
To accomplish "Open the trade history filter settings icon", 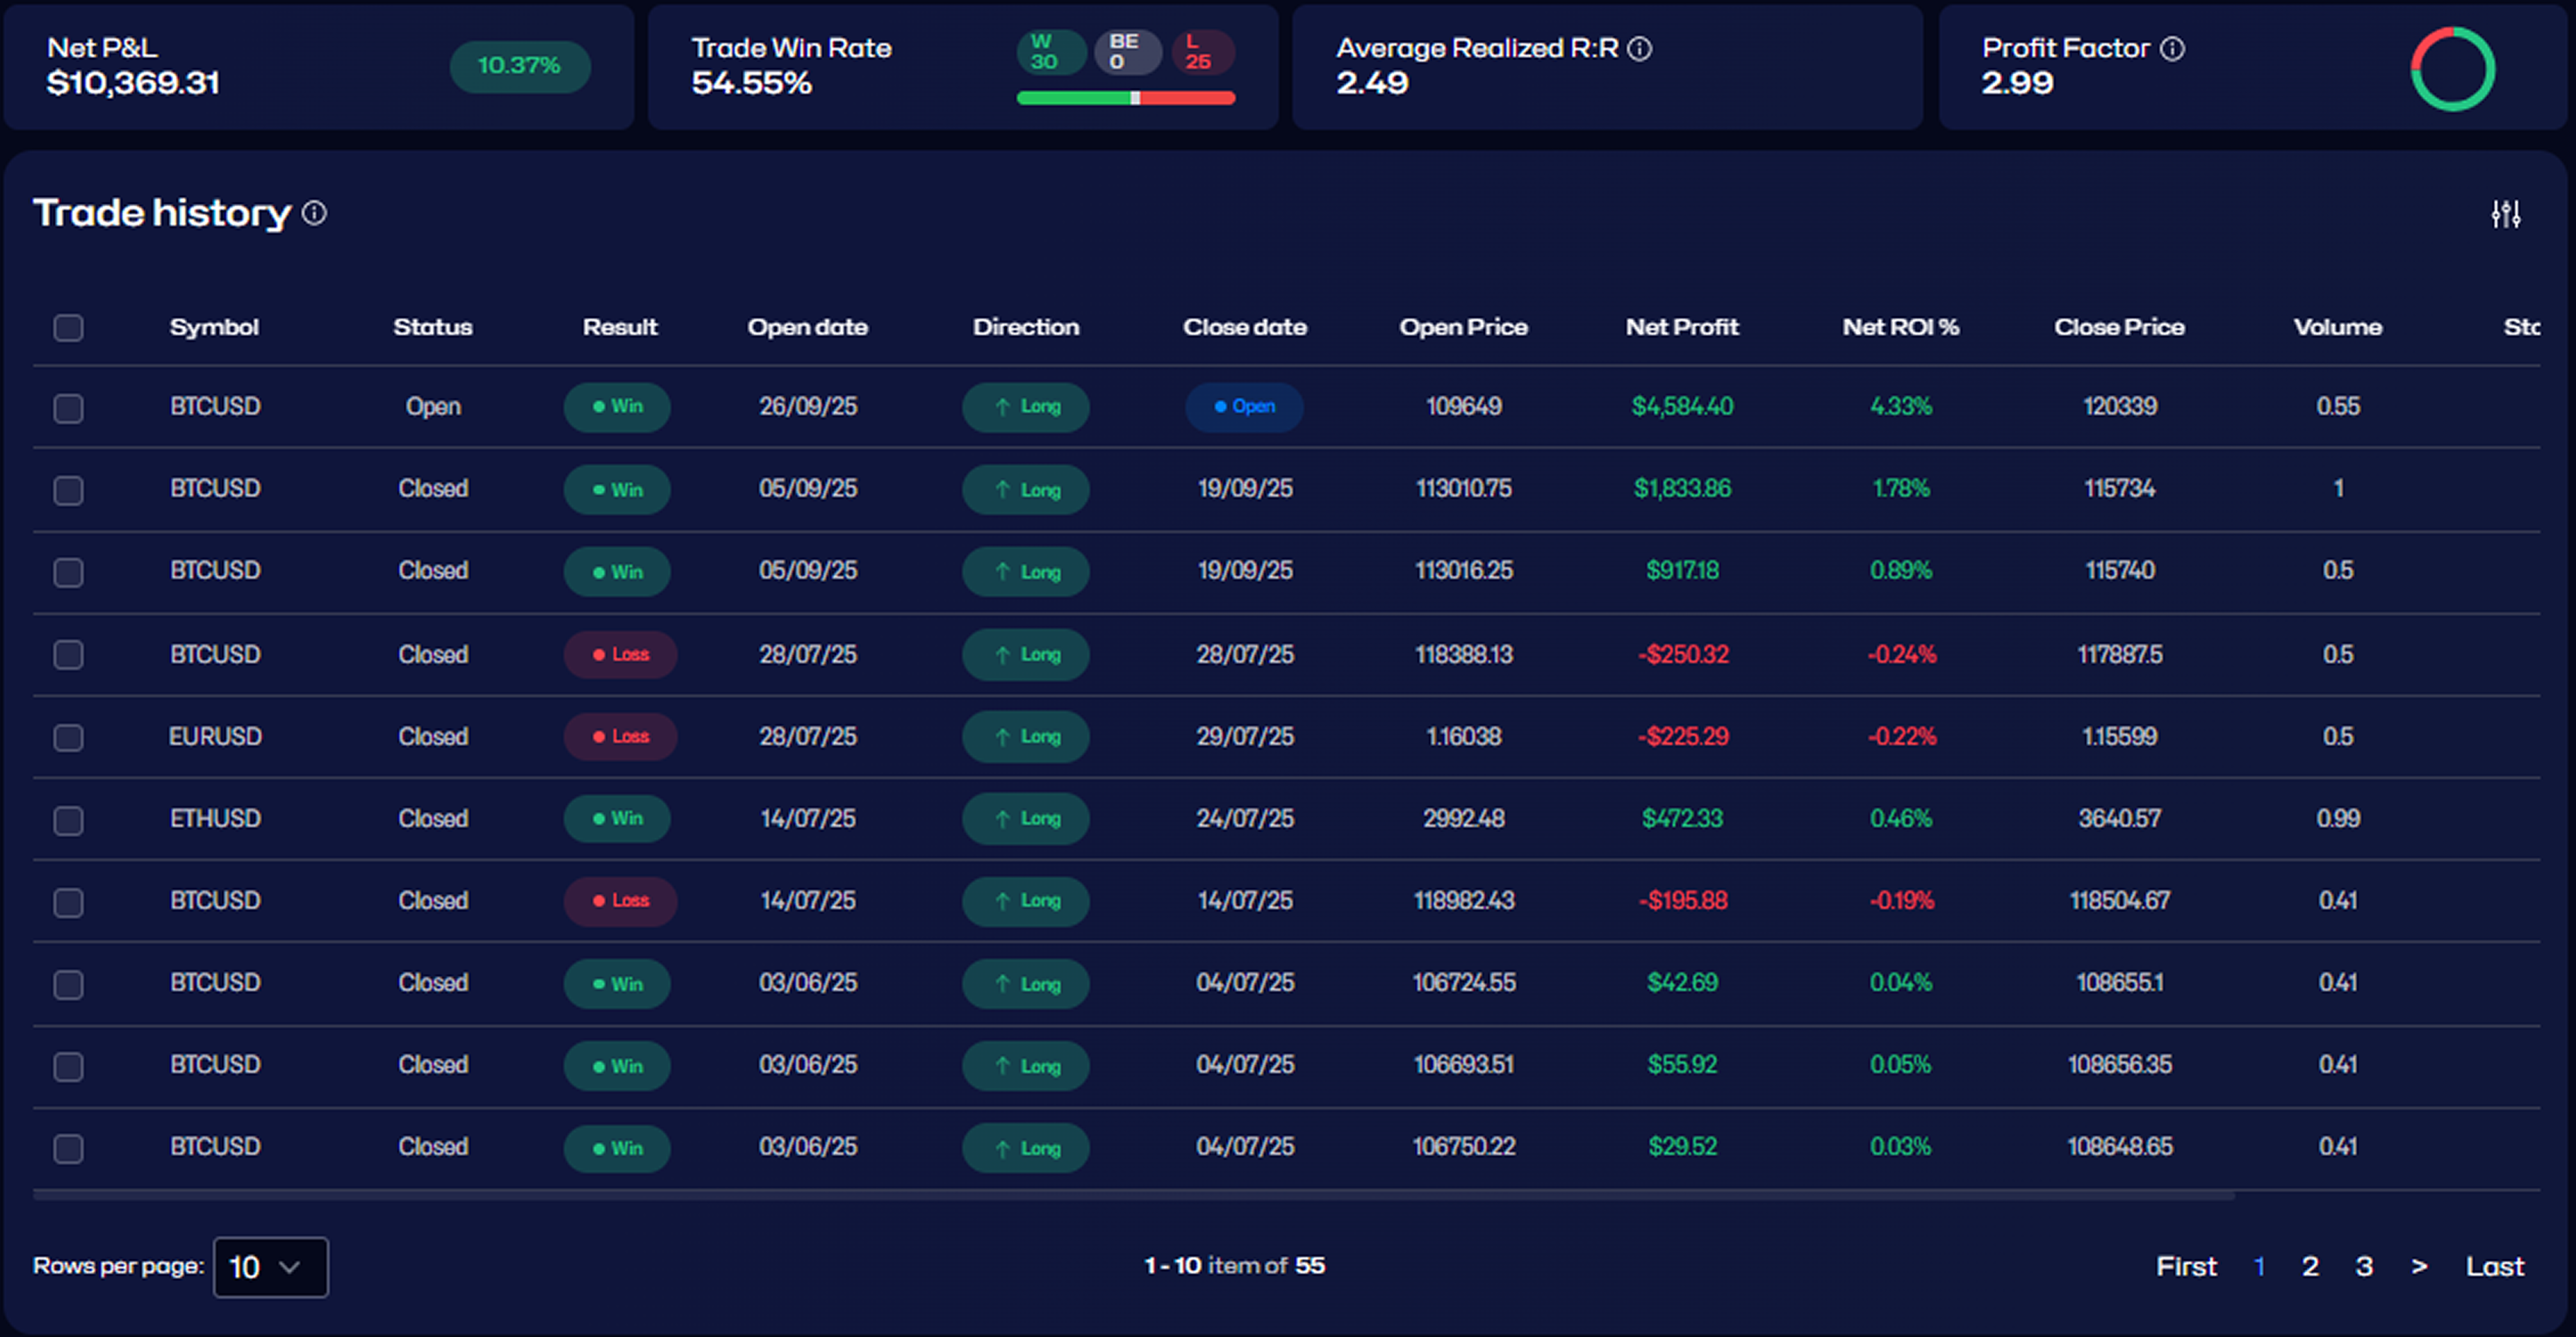I will click(x=2505, y=214).
